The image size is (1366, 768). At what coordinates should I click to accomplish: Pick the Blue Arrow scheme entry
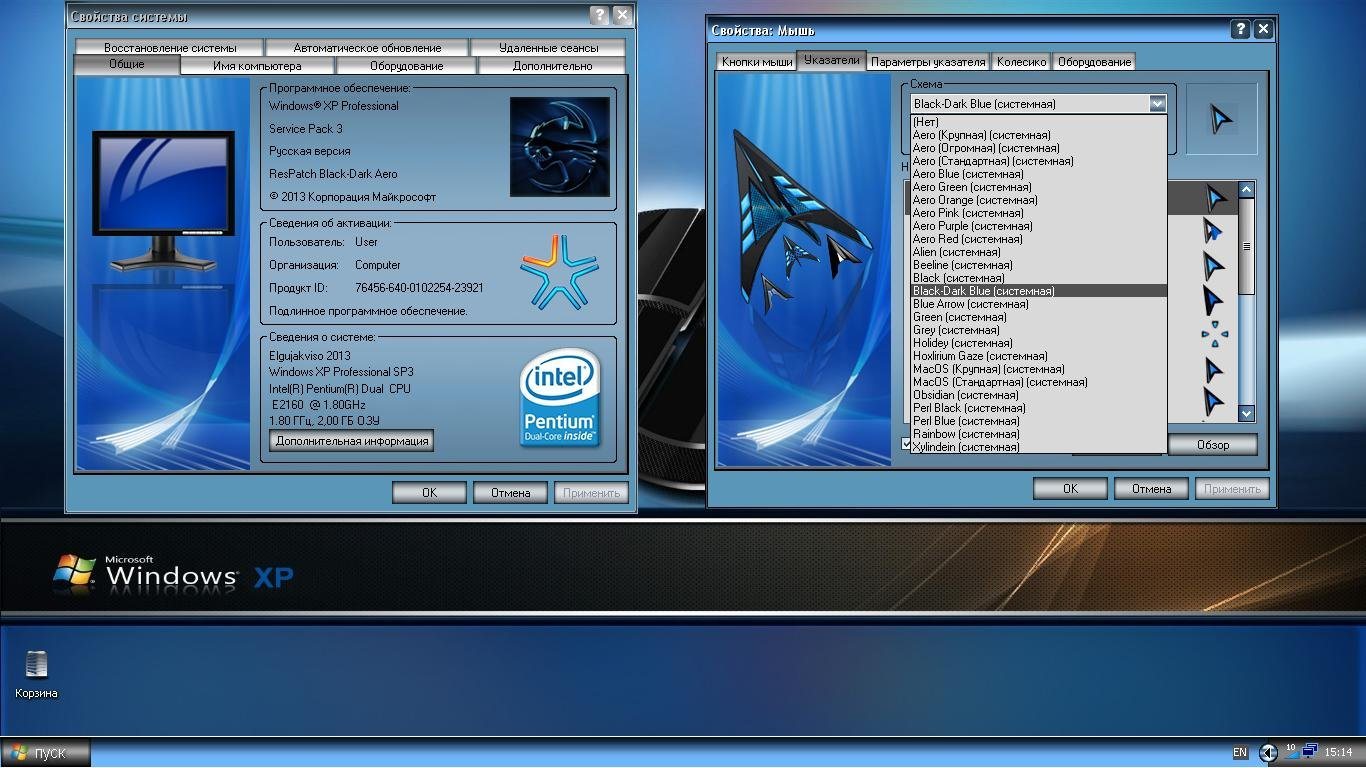[x=1038, y=304]
